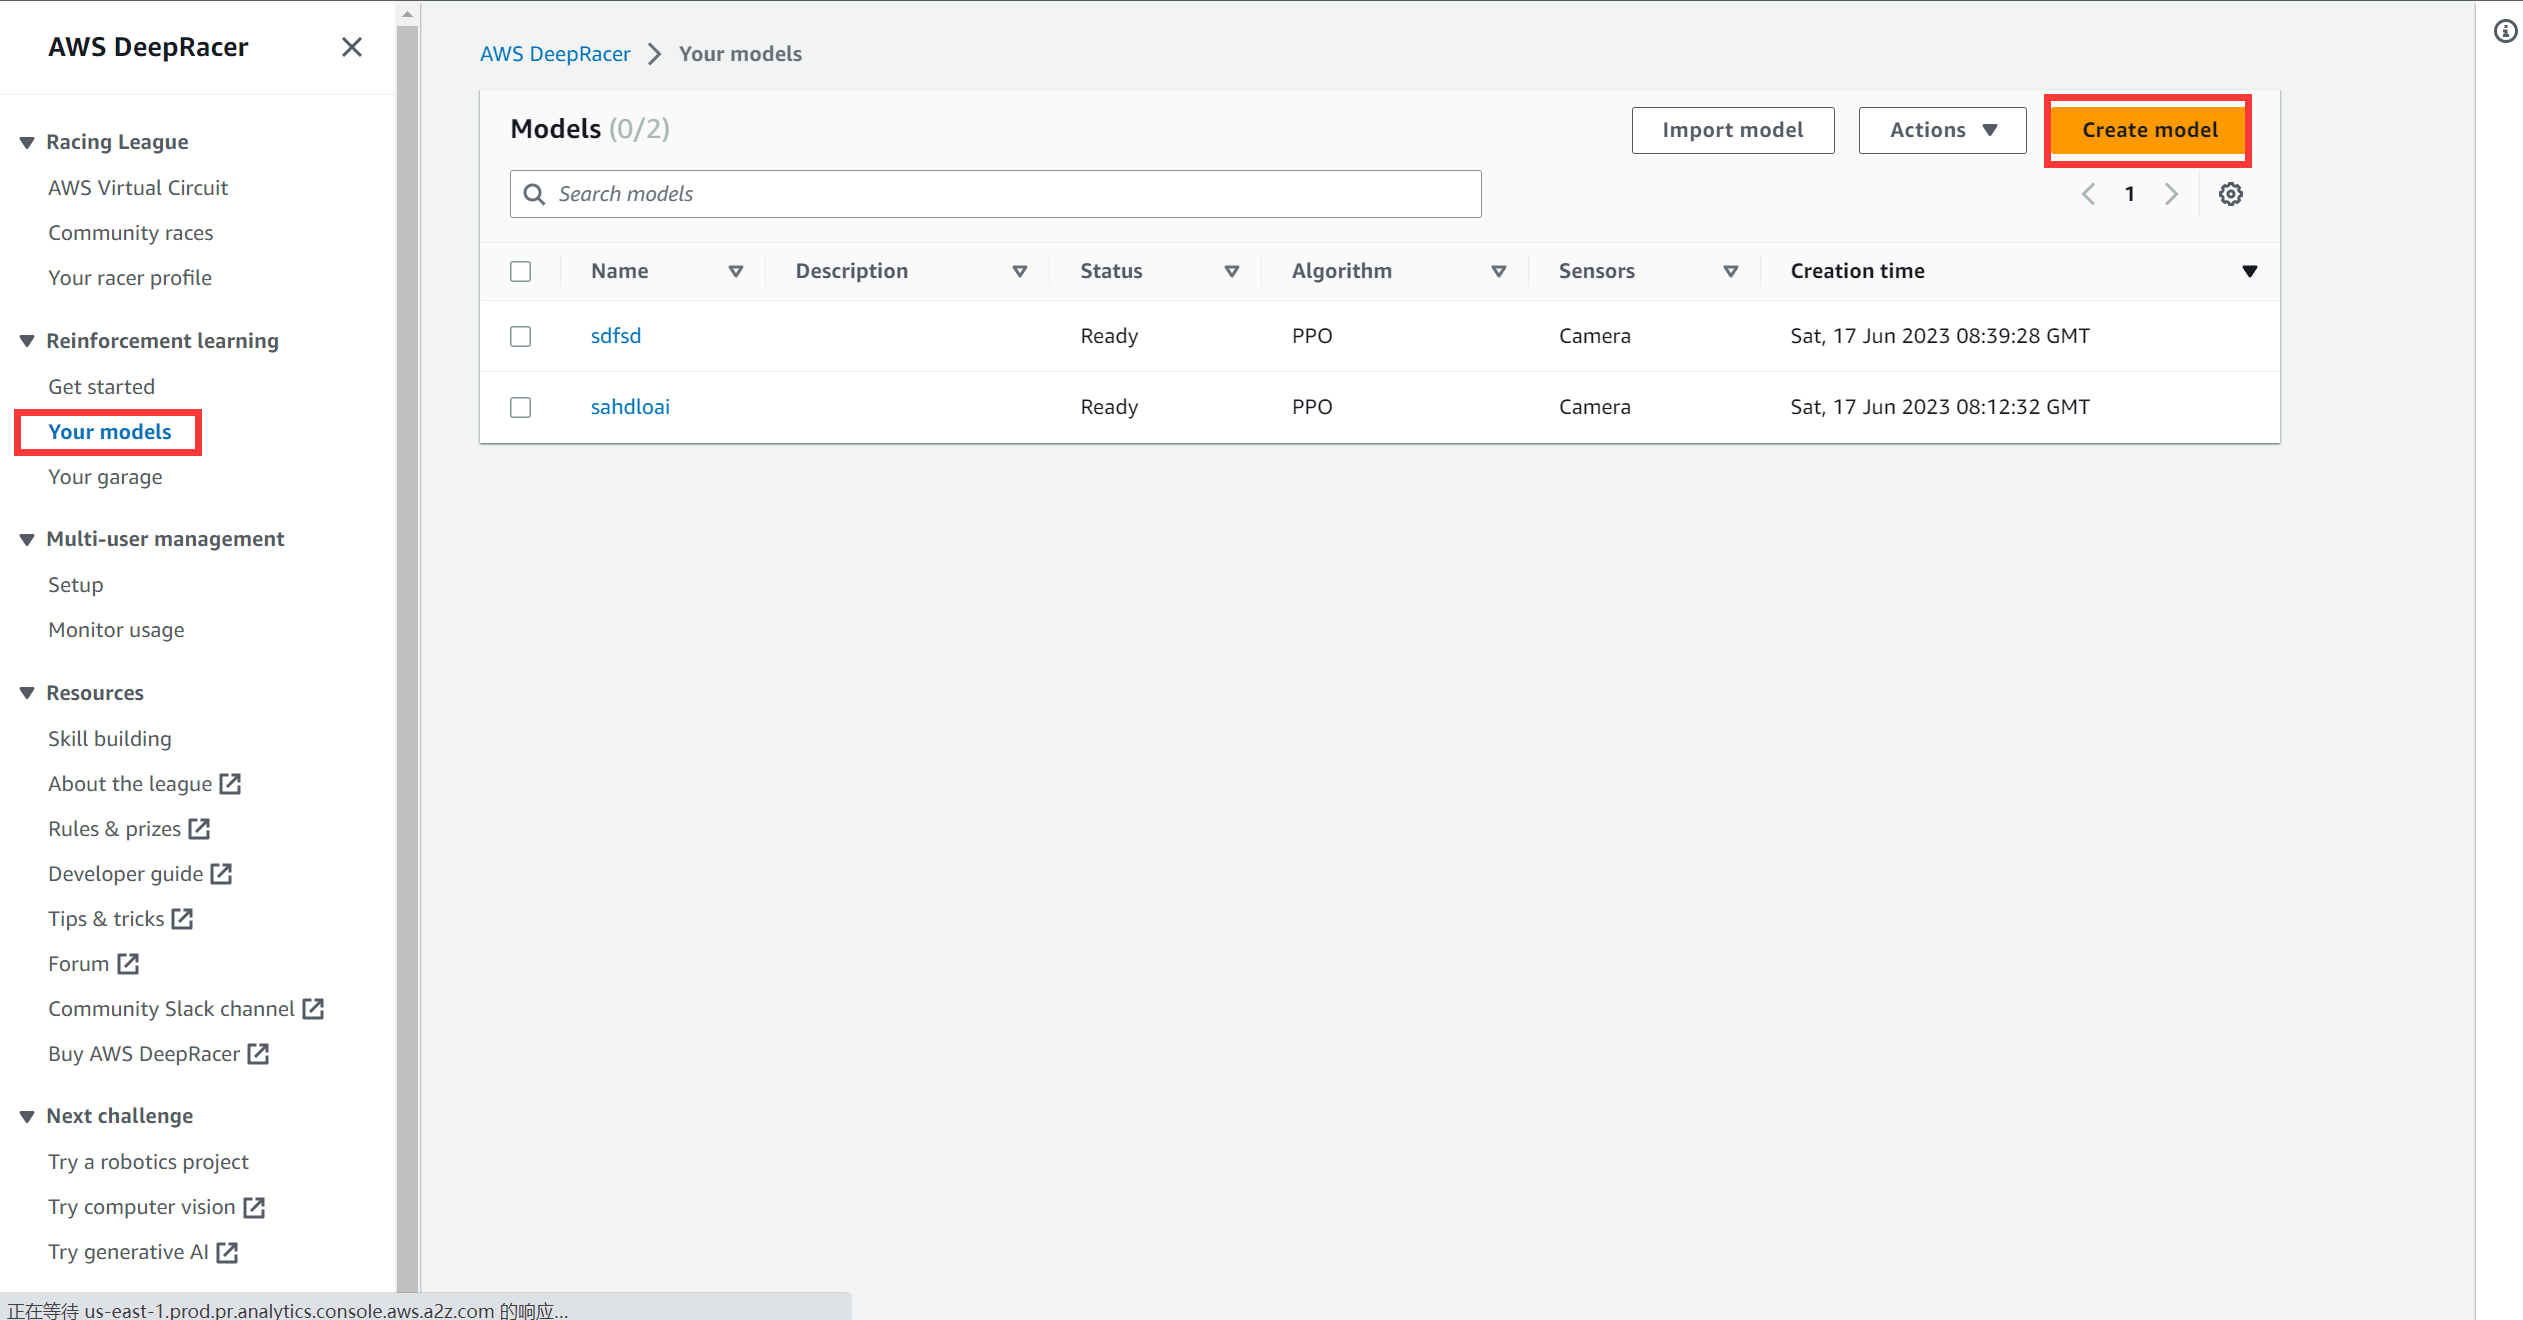
Task: Check the box for model sahdloai
Action: click(x=520, y=407)
